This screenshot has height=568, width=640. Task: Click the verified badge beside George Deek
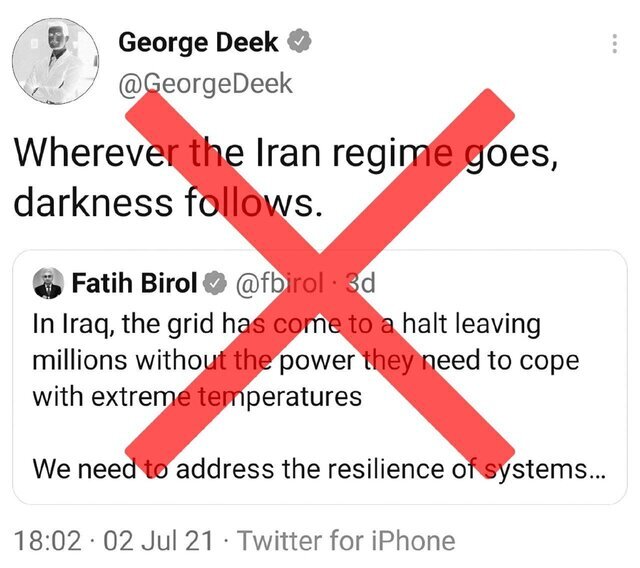pos(299,42)
